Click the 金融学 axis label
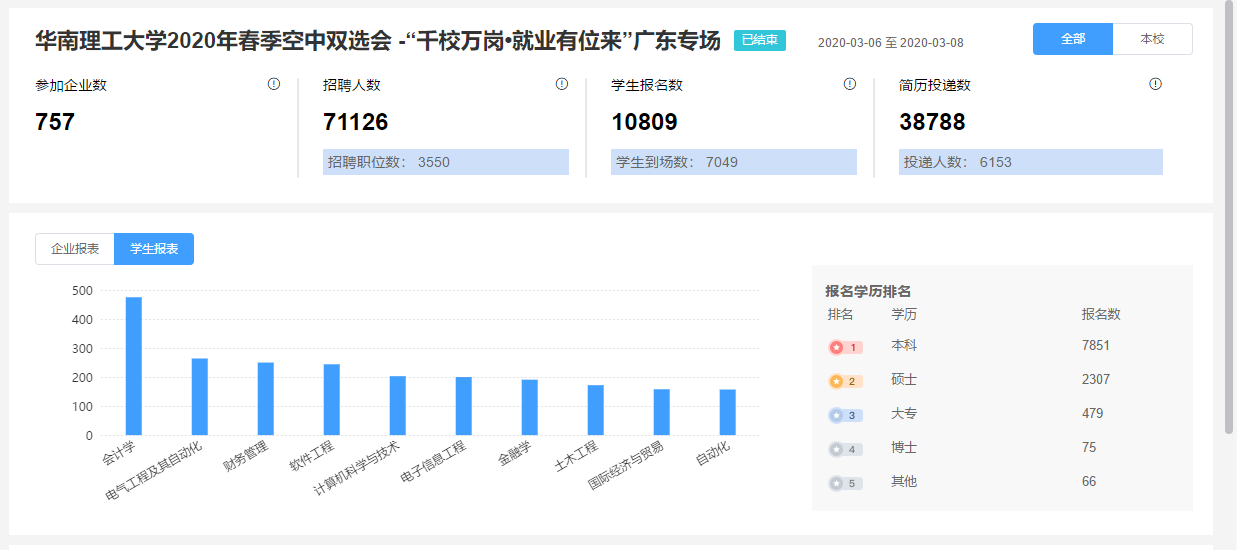Viewport: 1237px width, 550px height. [x=516, y=452]
